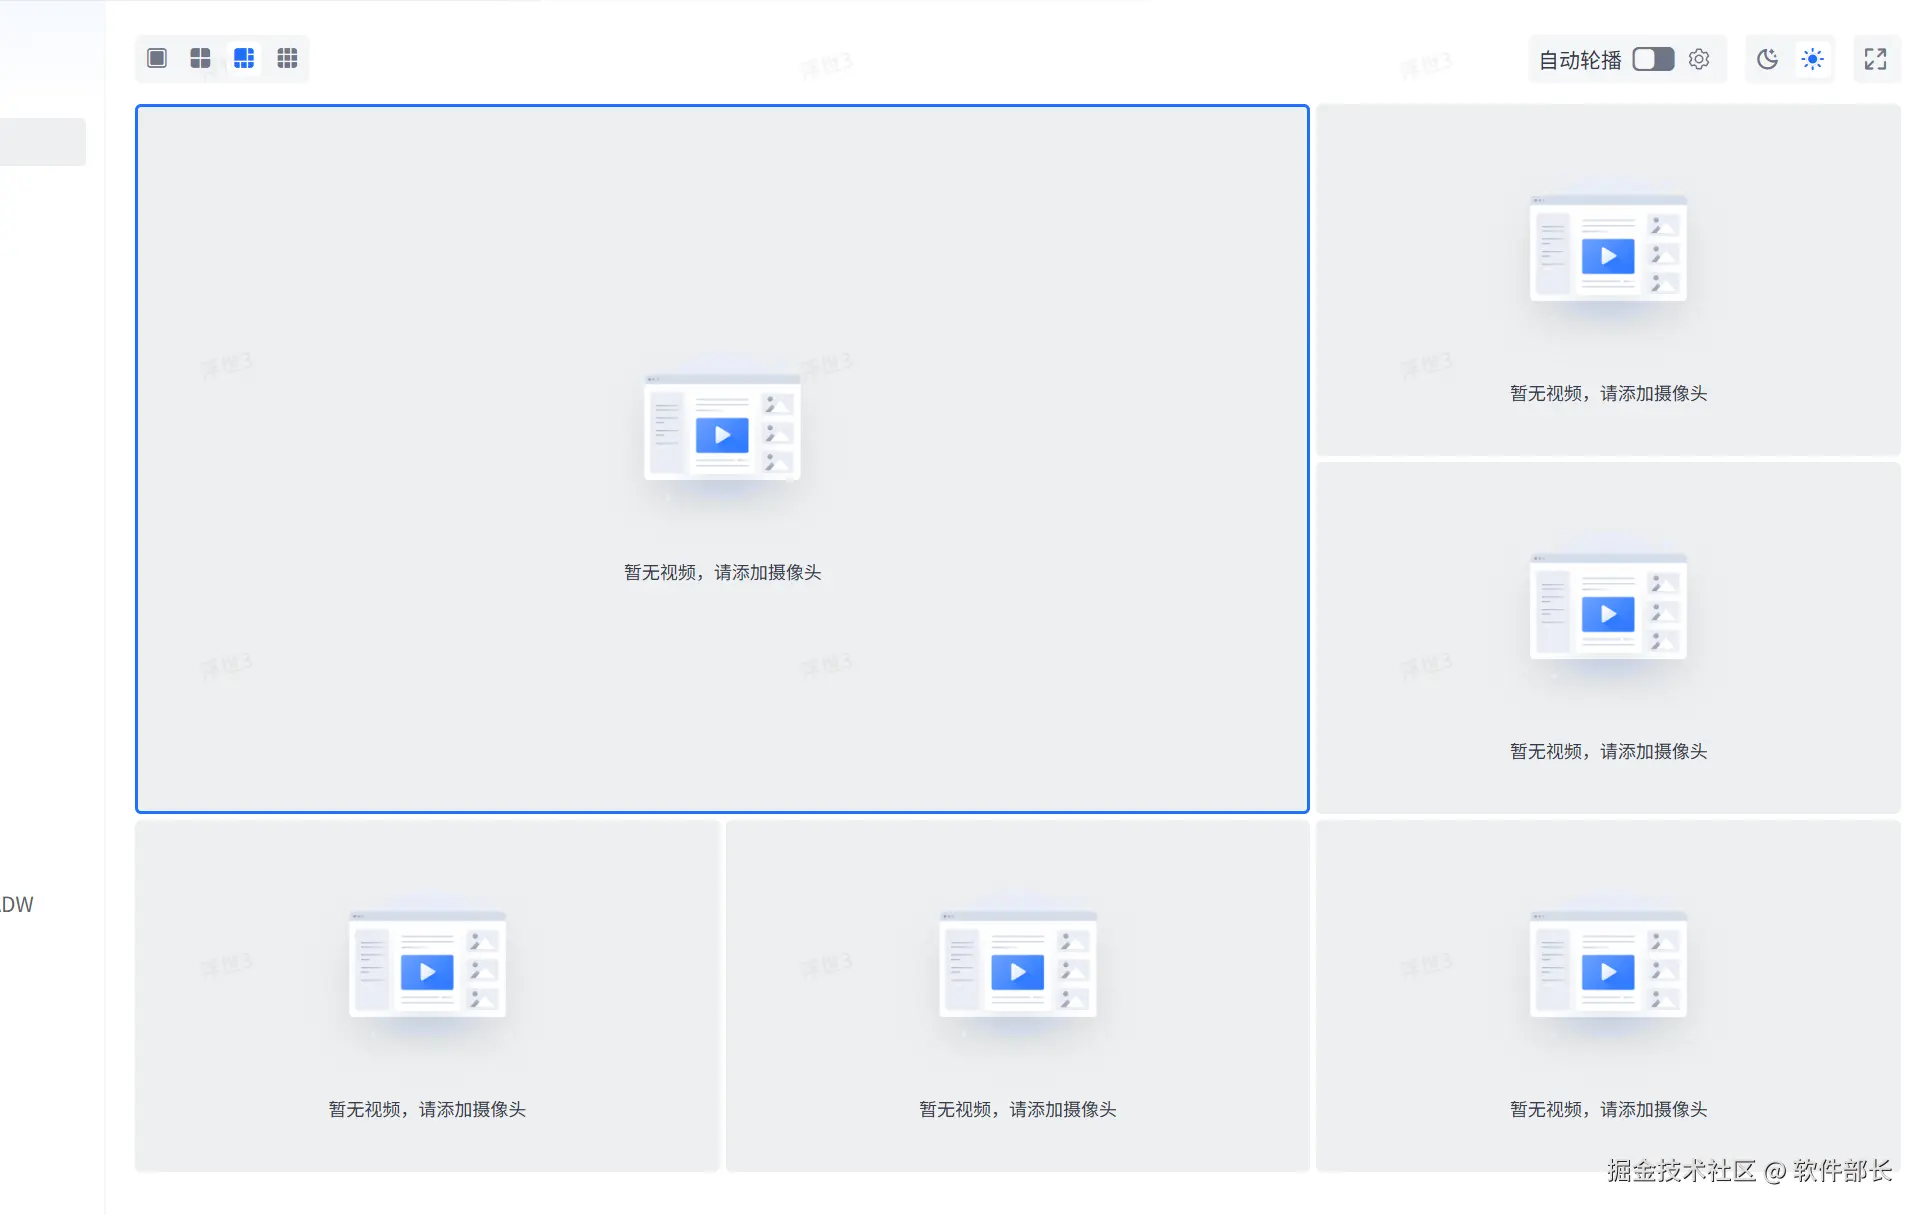
Task: Click play icon in main pane placeholder
Action: pyautogui.click(x=722, y=435)
